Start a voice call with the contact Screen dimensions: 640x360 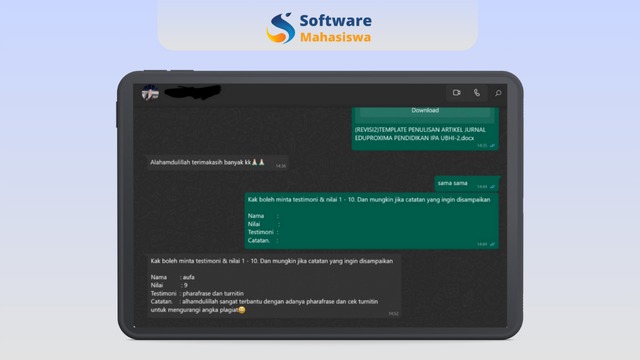477,93
